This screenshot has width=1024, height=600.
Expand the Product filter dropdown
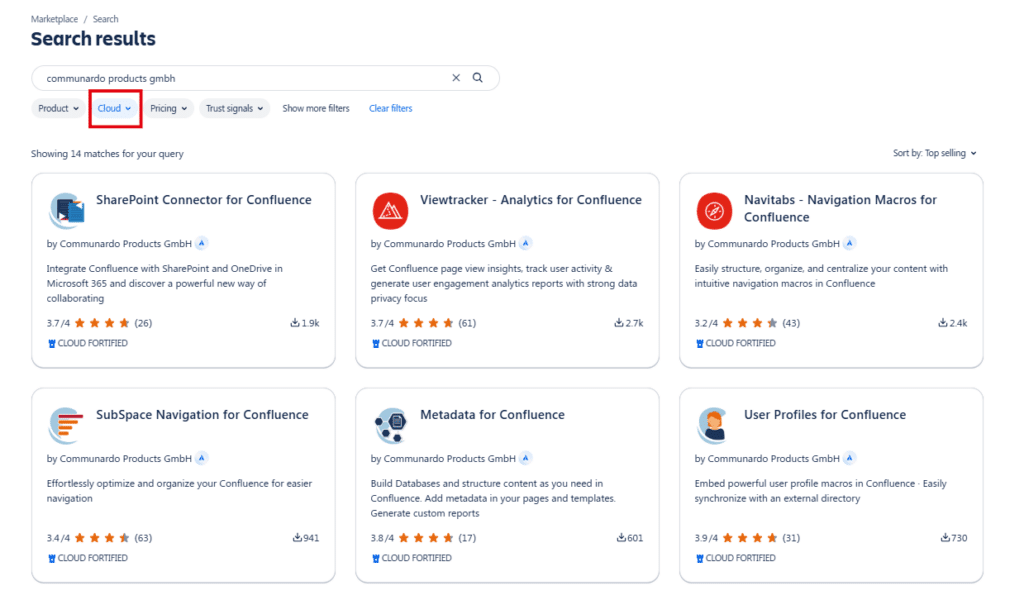coord(58,108)
